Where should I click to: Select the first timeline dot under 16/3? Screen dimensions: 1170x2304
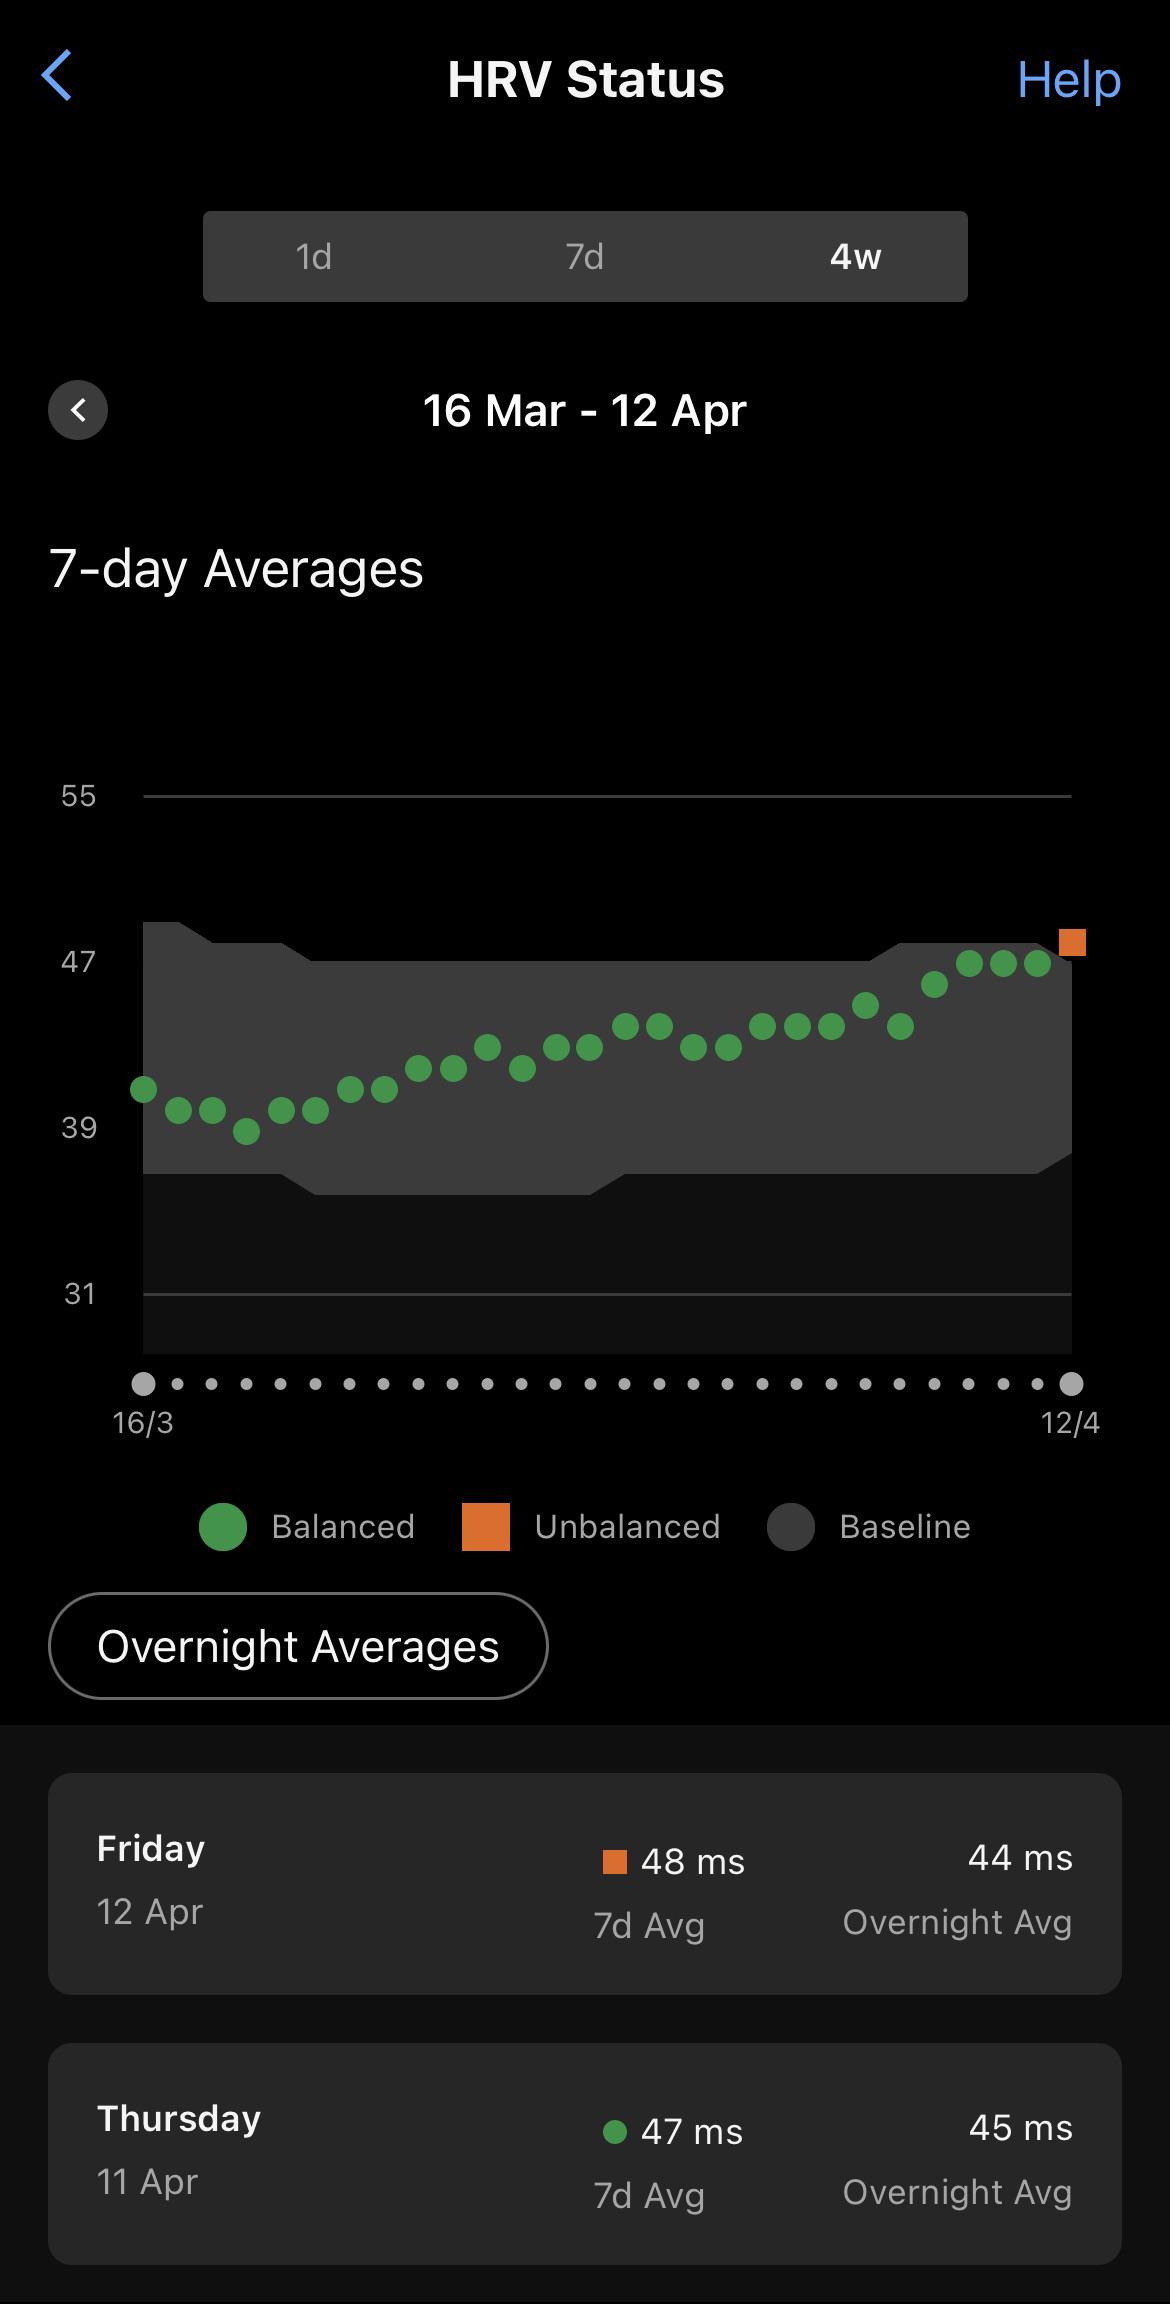coord(145,1384)
